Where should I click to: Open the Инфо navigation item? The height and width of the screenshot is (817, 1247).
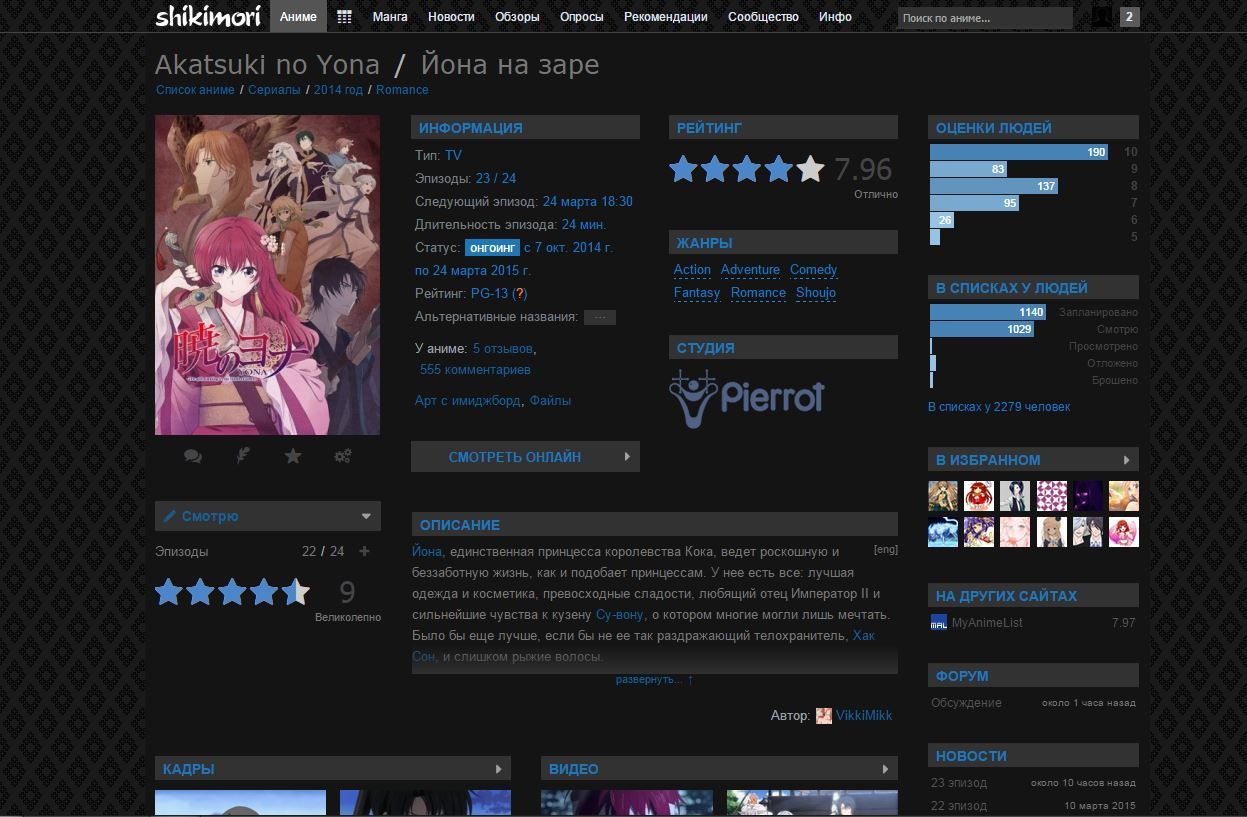[x=835, y=17]
